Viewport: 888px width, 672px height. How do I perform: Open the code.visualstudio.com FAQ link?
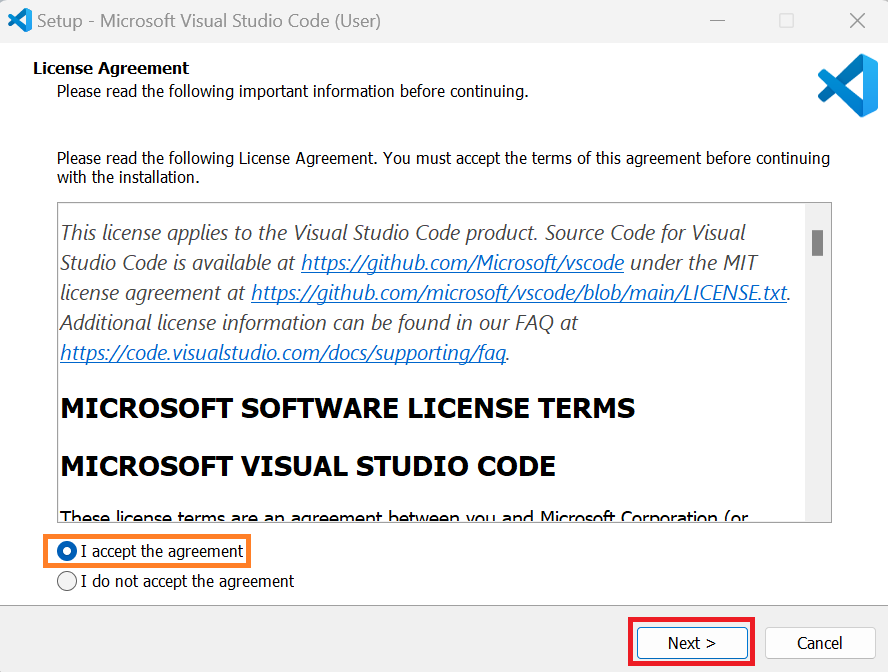click(283, 353)
